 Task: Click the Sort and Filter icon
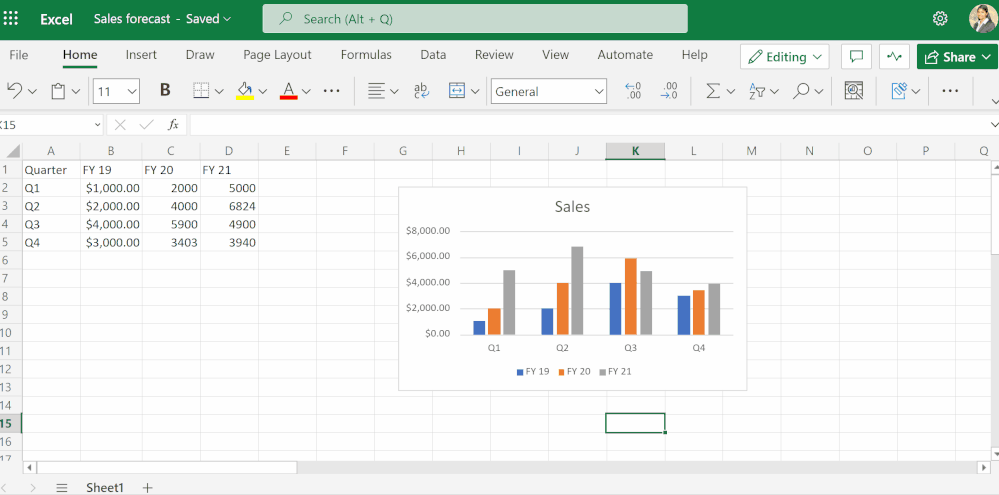(x=757, y=91)
